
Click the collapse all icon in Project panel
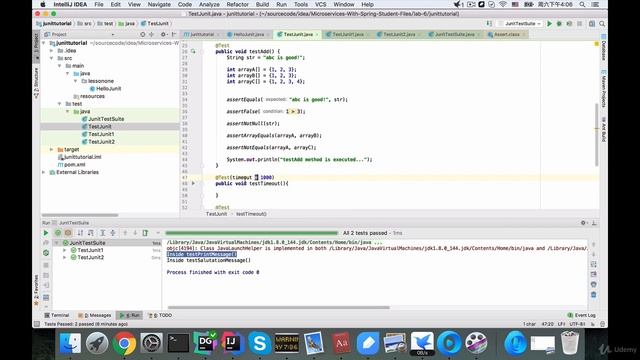click(151, 34)
